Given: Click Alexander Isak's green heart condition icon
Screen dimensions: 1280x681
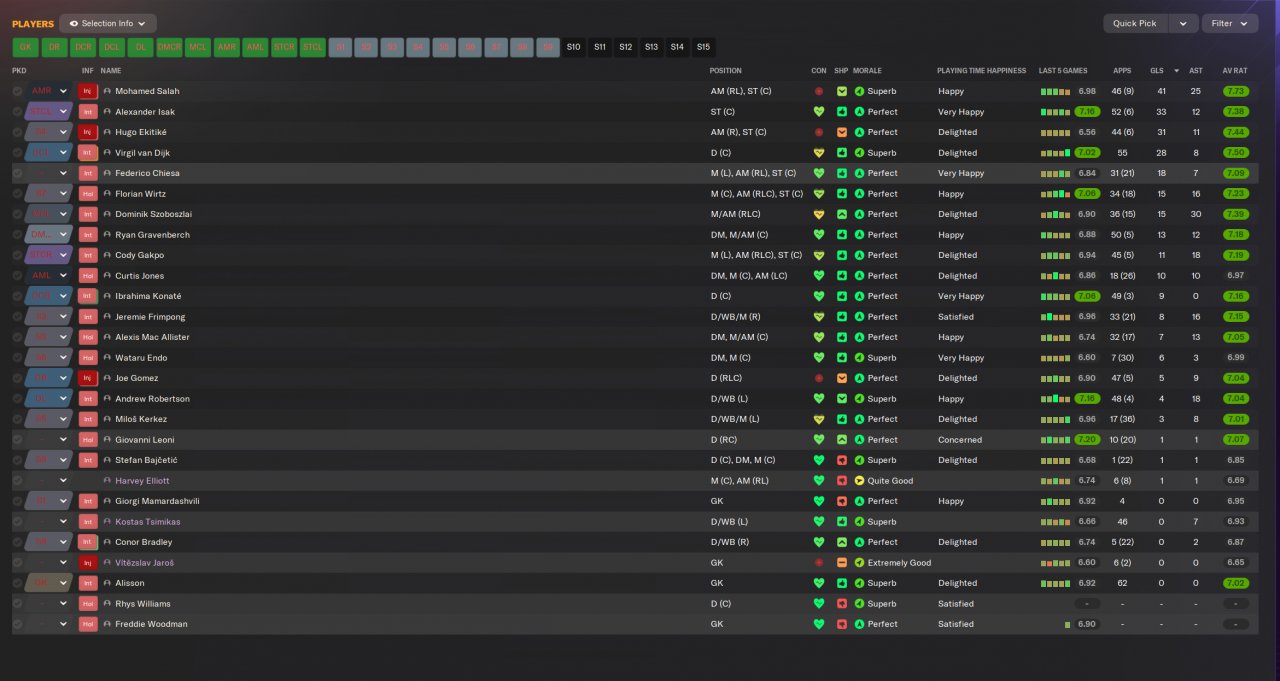Looking at the screenshot, I should [819, 112].
